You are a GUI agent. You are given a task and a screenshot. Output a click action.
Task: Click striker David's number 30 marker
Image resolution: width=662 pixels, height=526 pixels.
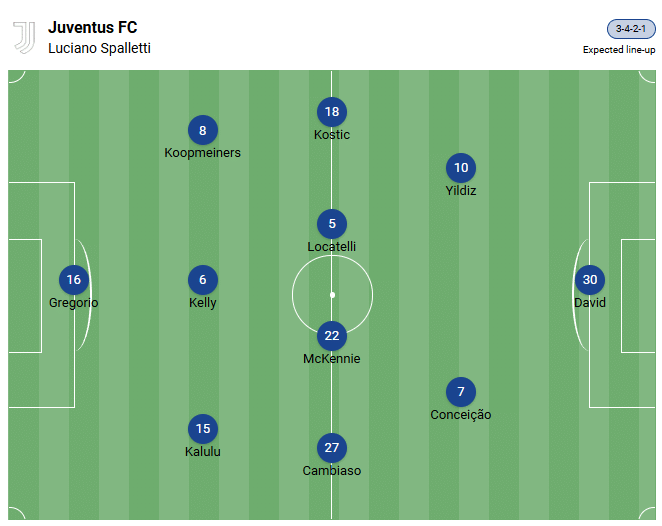(590, 280)
